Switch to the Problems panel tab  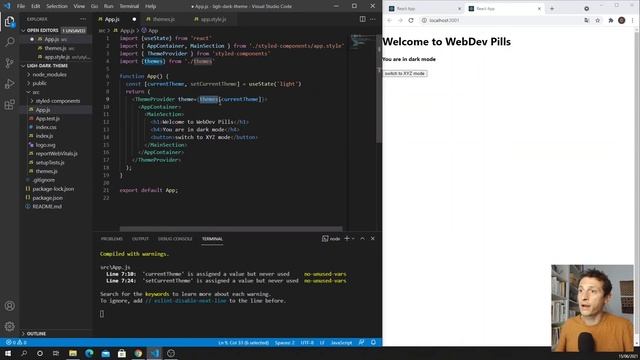coord(111,239)
